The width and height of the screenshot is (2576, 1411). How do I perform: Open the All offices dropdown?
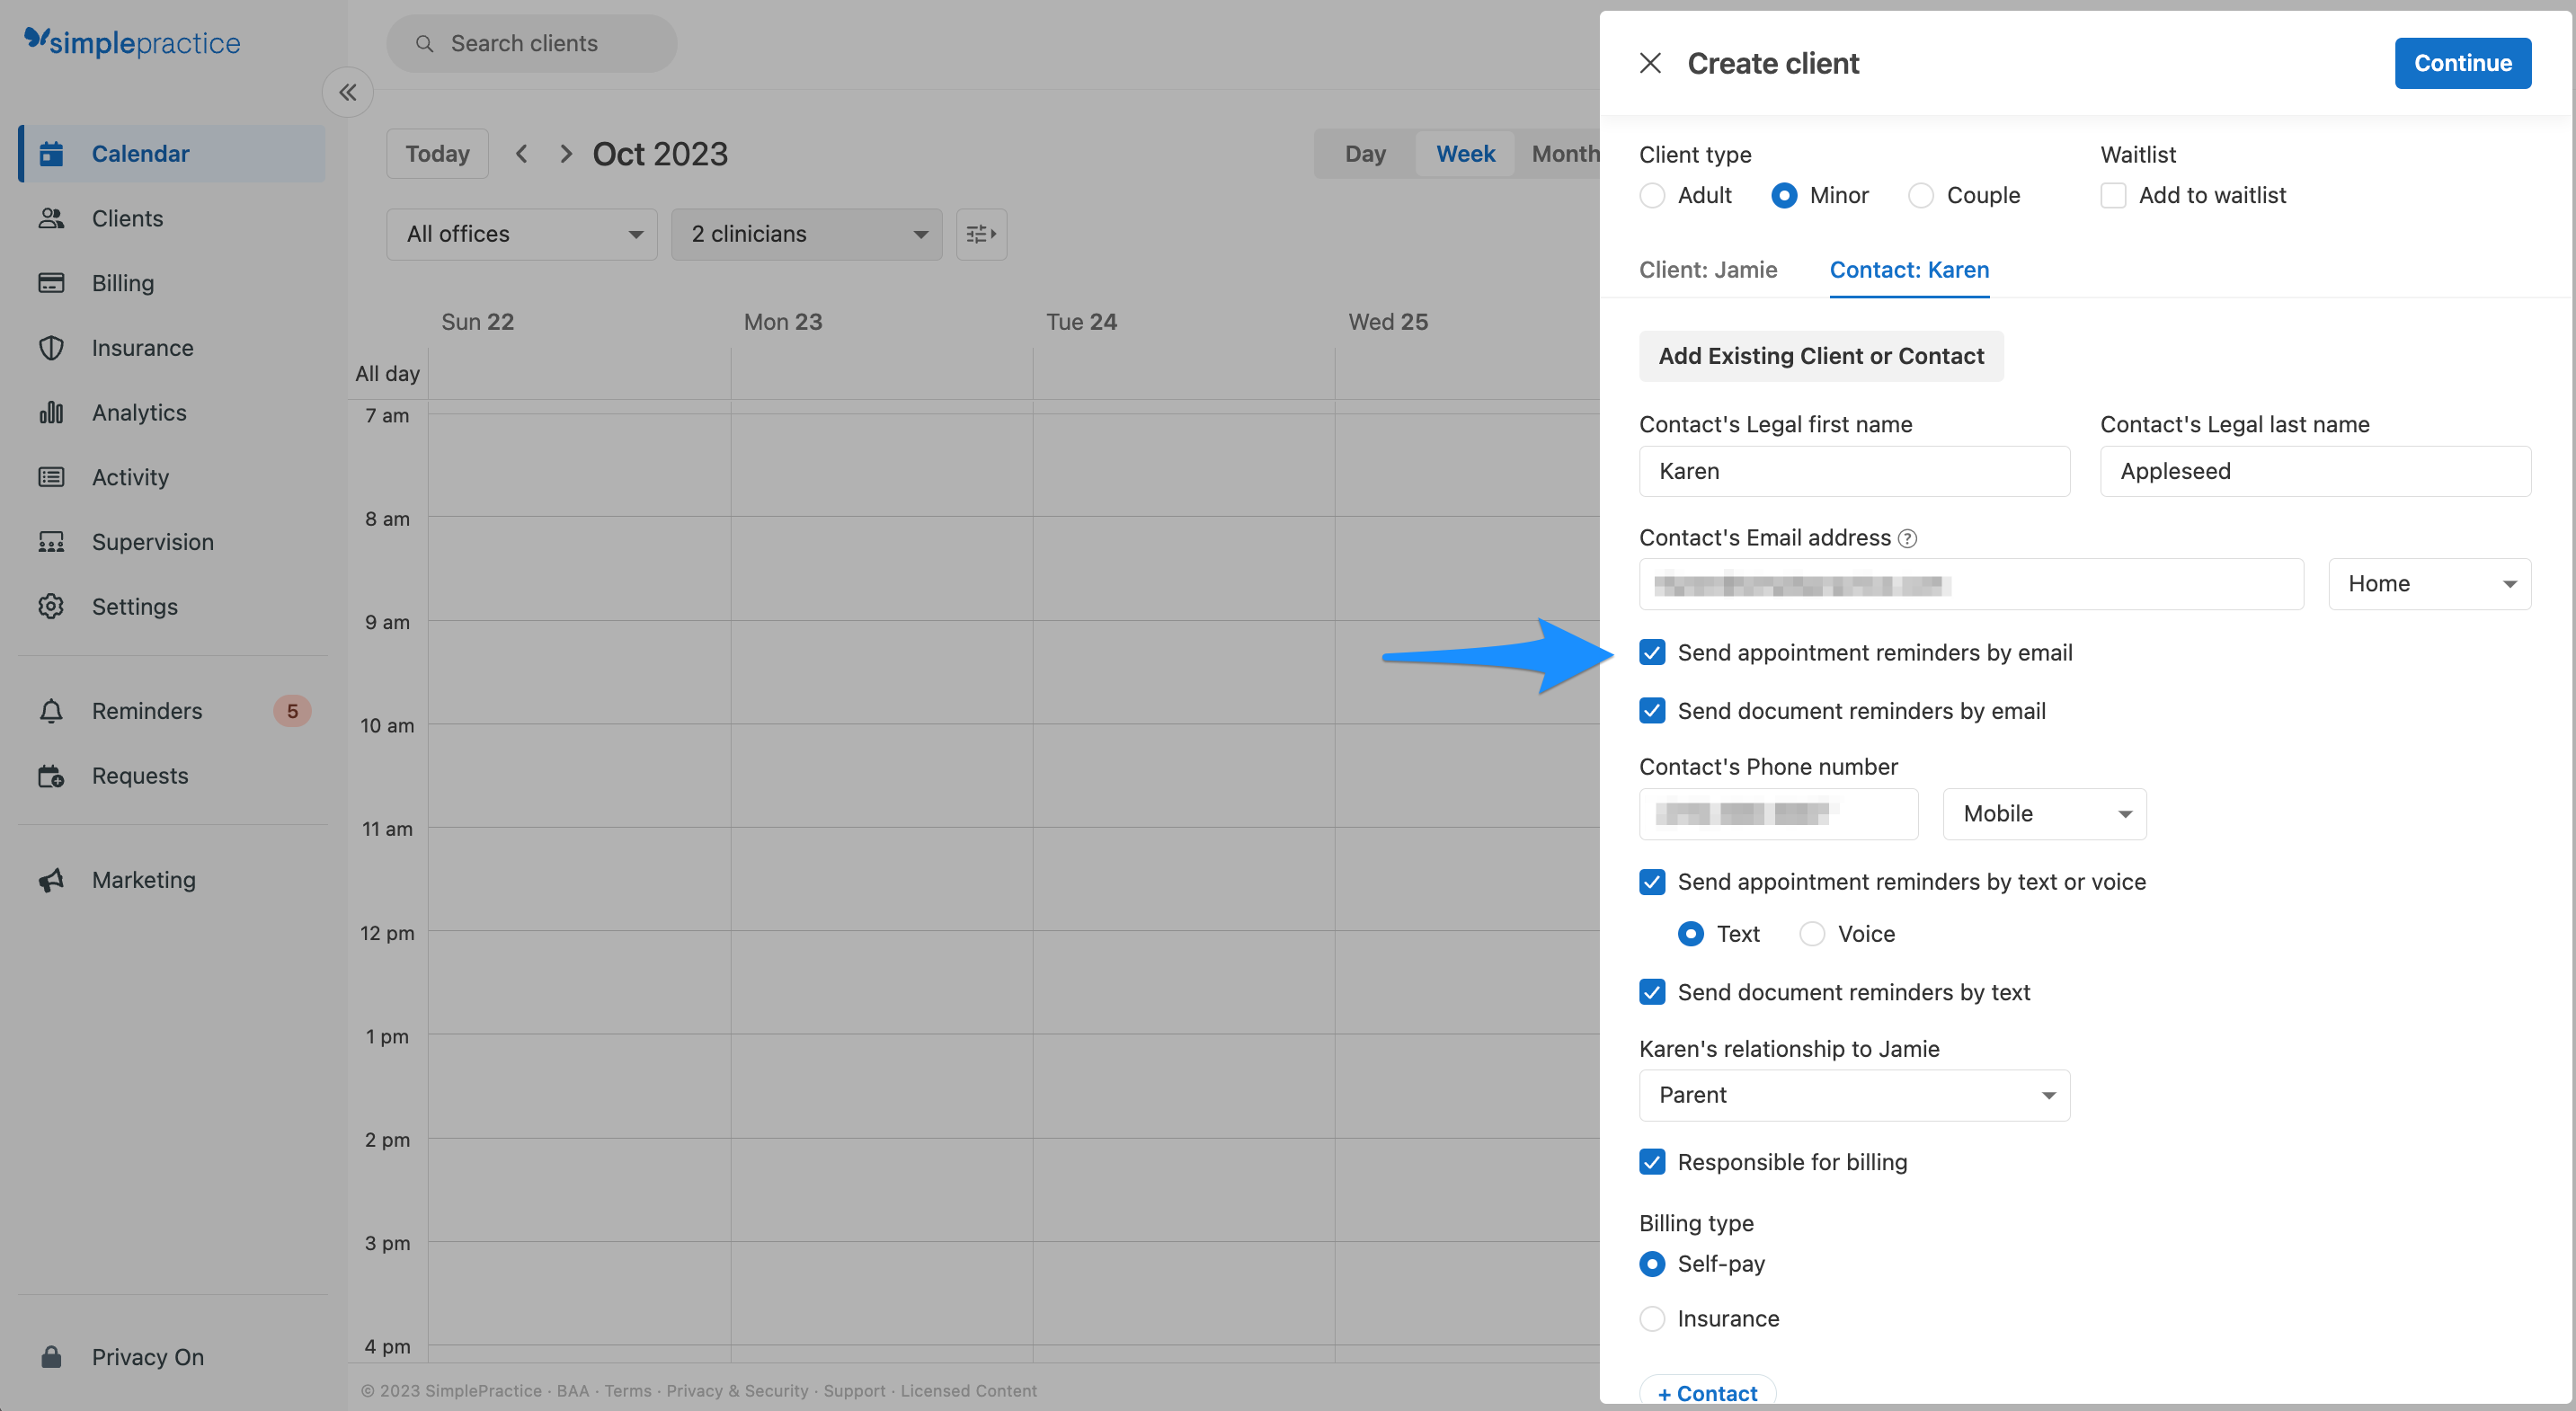click(x=521, y=233)
